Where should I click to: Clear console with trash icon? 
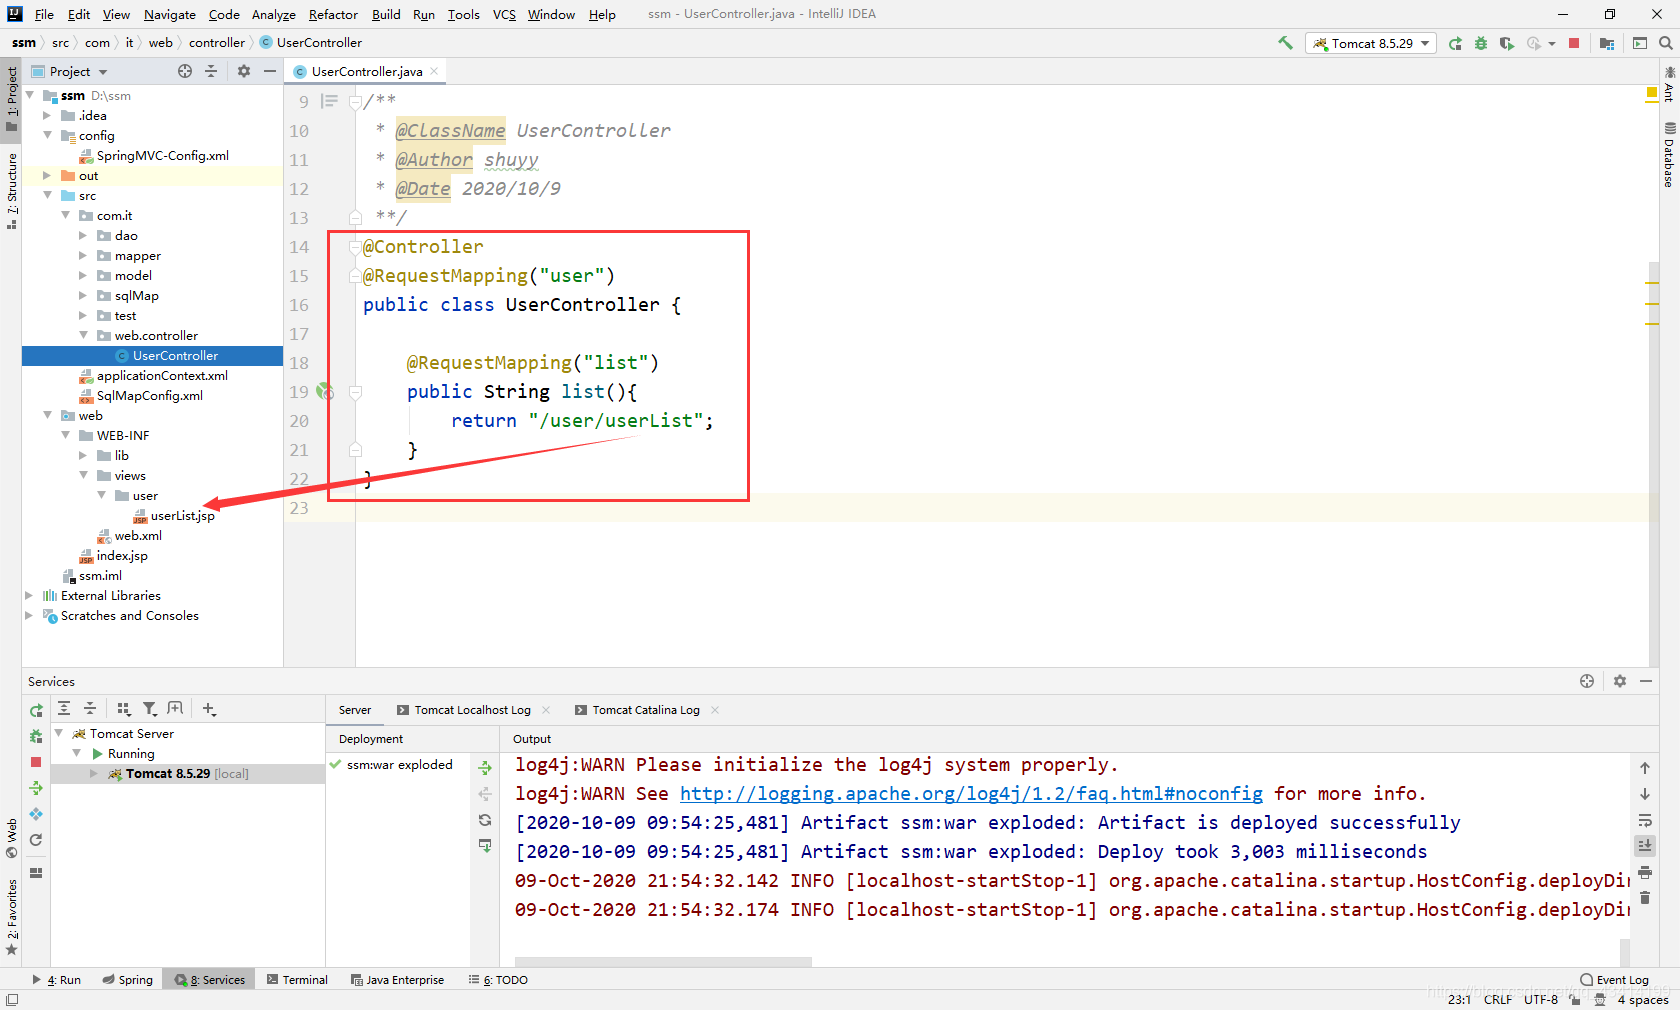point(1645,898)
